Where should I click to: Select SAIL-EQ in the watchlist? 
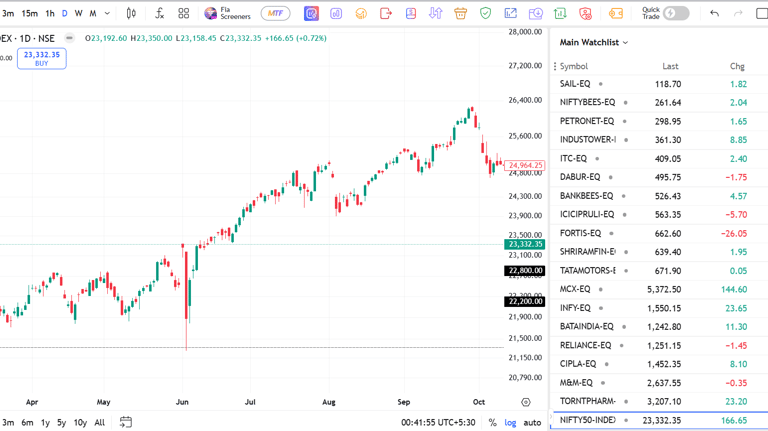[x=659, y=84]
